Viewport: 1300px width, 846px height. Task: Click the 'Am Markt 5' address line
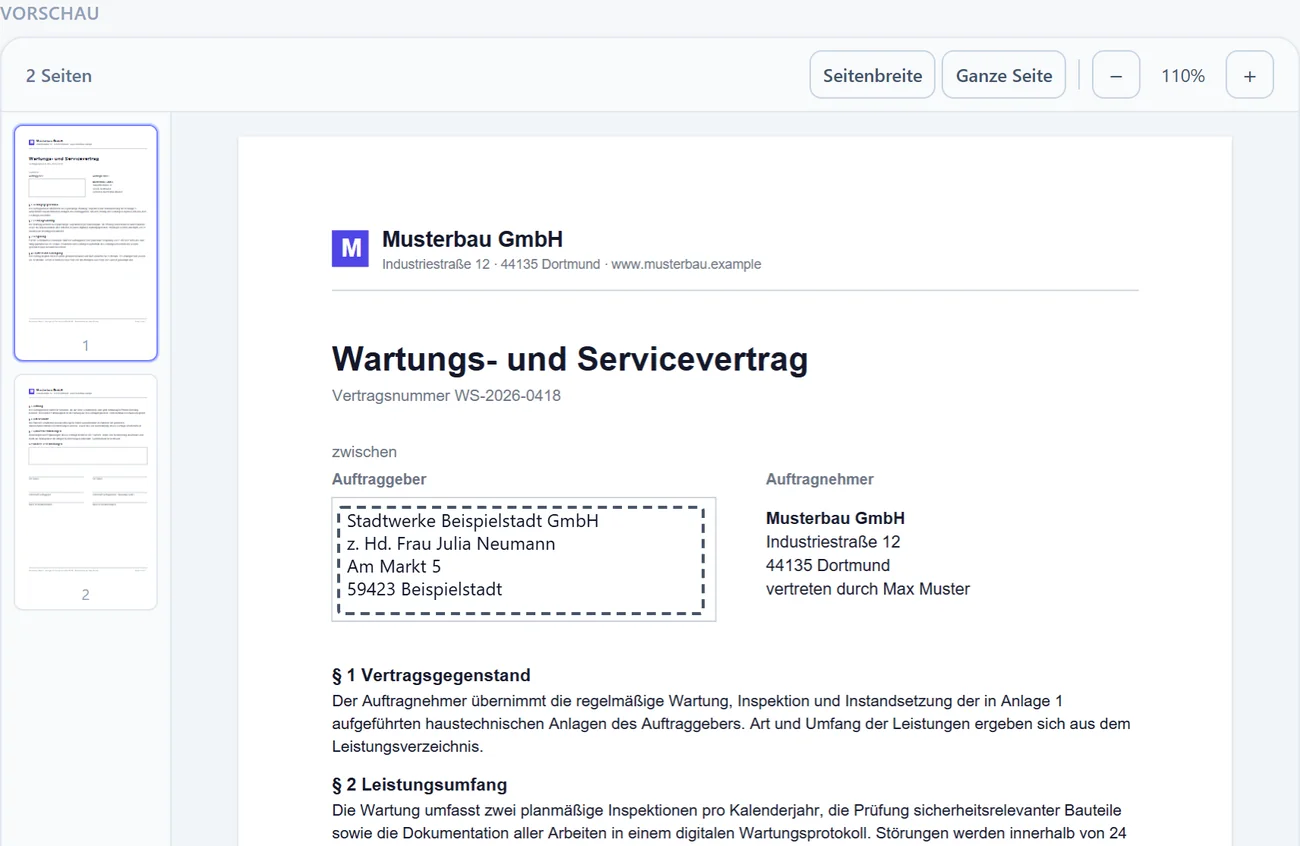[394, 567]
